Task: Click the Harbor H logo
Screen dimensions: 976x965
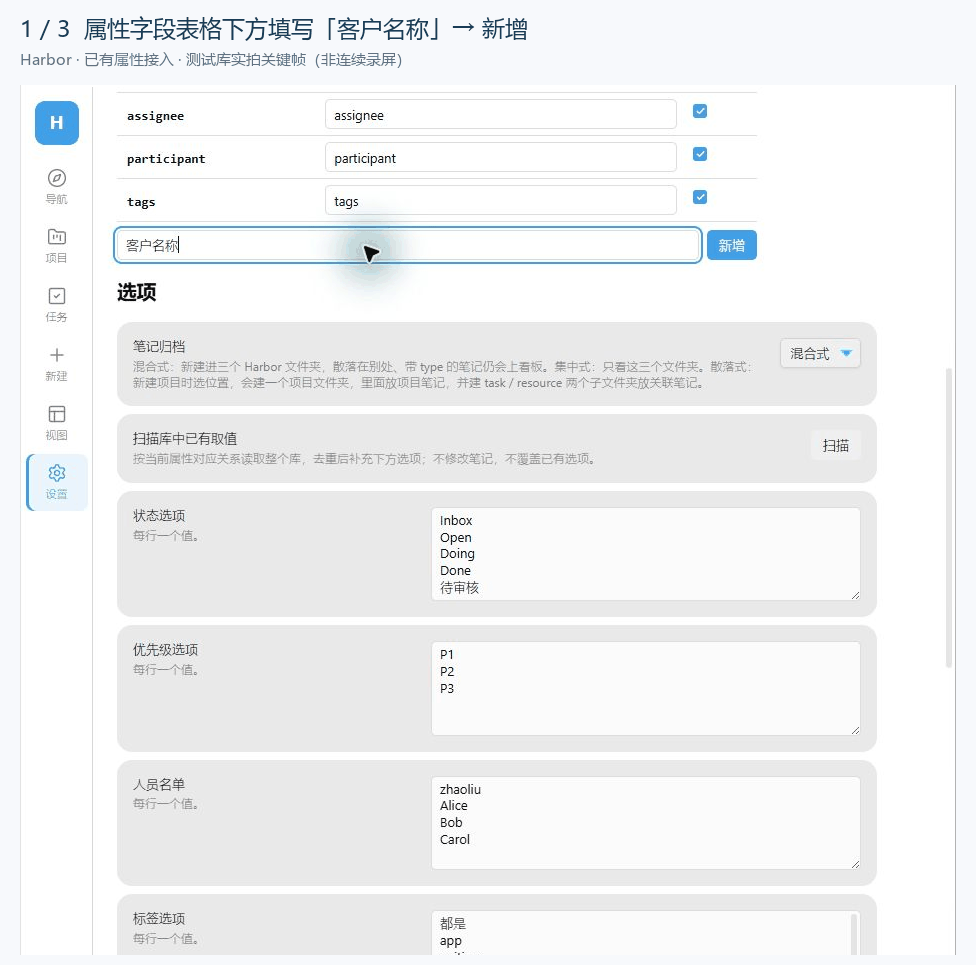Action: click(x=57, y=123)
